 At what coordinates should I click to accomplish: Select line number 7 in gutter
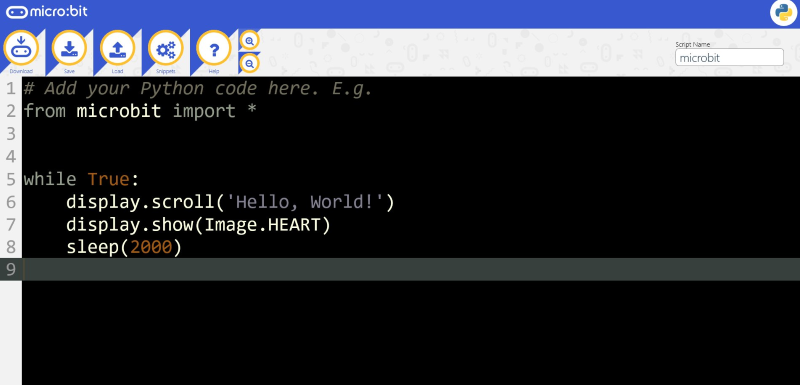pos(11,224)
